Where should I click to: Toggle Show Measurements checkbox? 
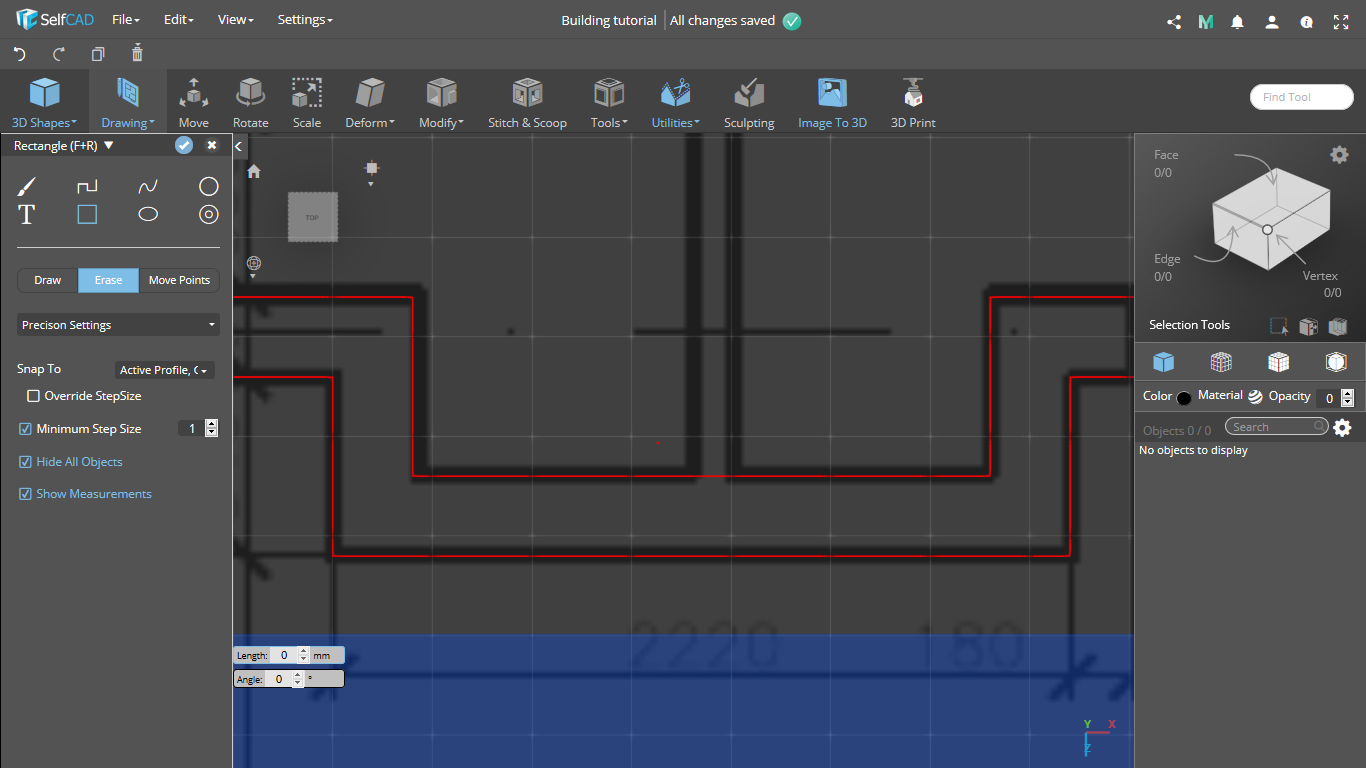pos(26,494)
